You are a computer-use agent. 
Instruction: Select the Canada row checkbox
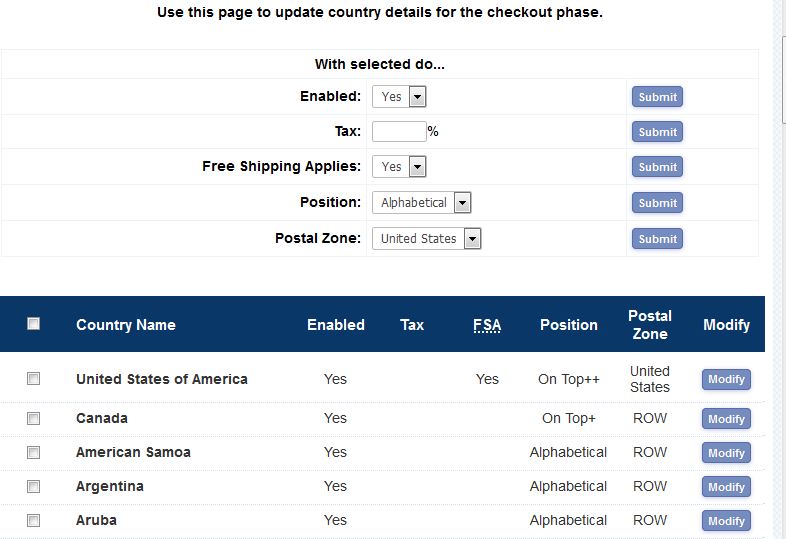click(x=33, y=418)
